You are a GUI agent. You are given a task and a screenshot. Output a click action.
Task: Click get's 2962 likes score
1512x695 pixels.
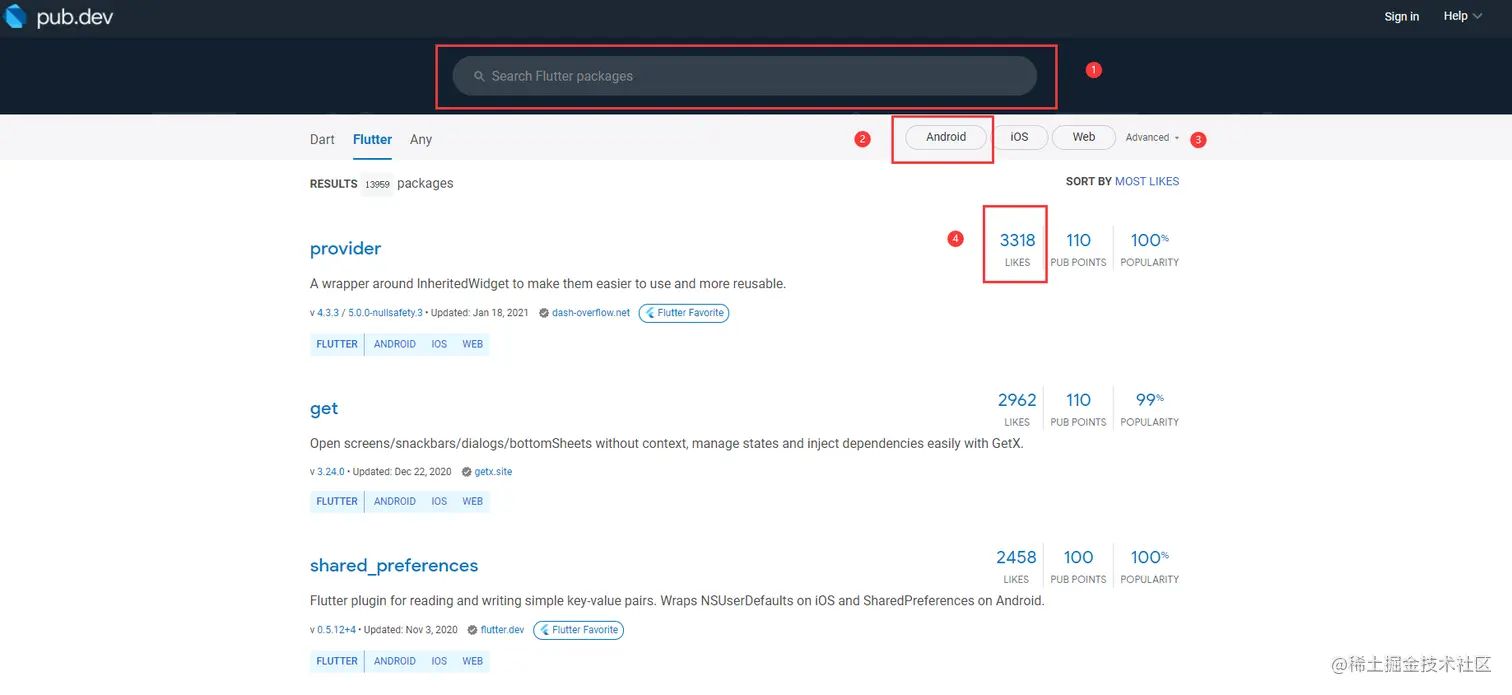click(1017, 407)
